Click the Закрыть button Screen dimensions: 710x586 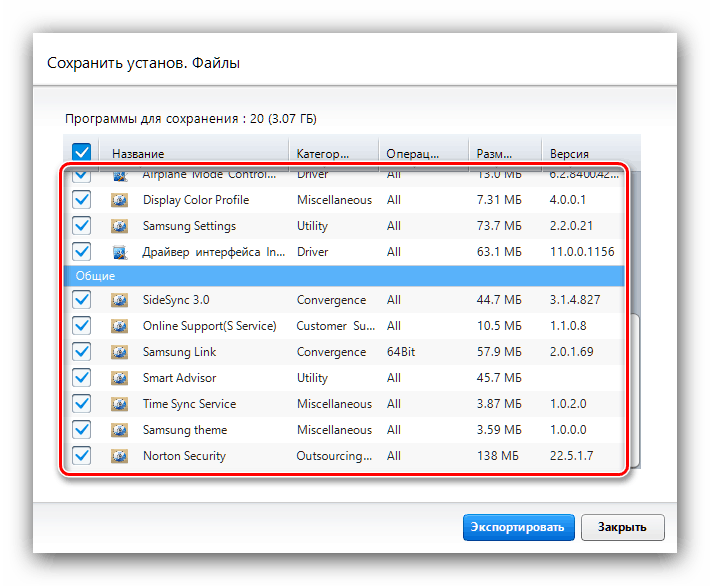coord(623,527)
